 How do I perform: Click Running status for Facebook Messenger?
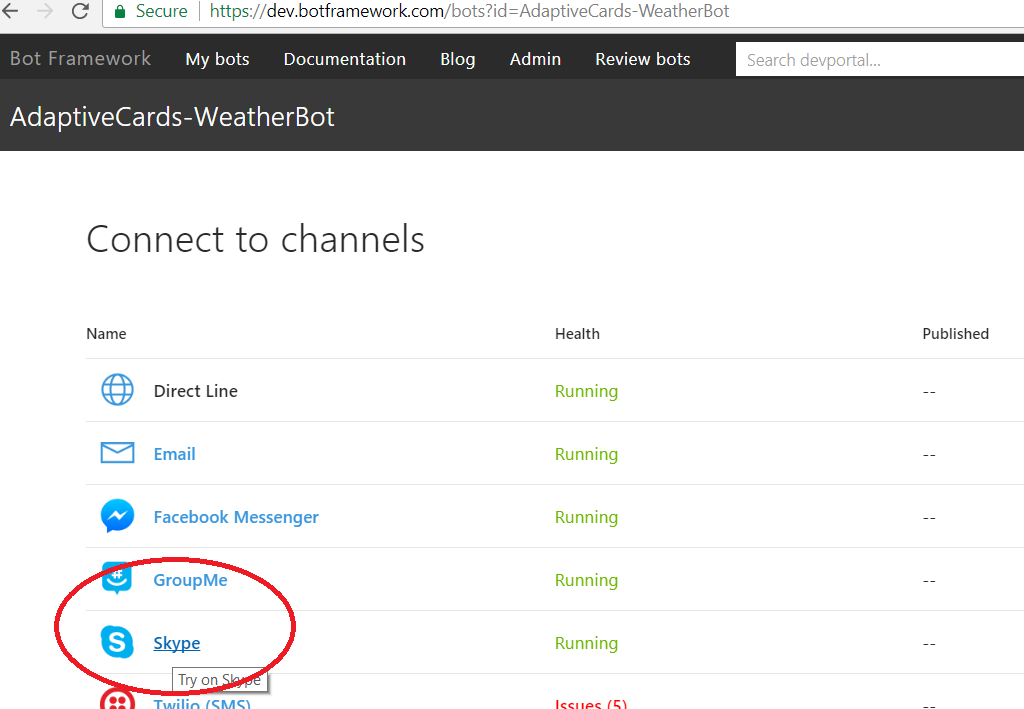point(586,517)
